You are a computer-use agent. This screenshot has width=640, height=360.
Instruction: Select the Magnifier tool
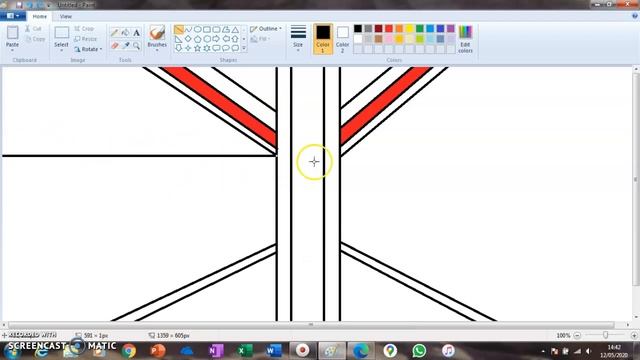pos(136,45)
